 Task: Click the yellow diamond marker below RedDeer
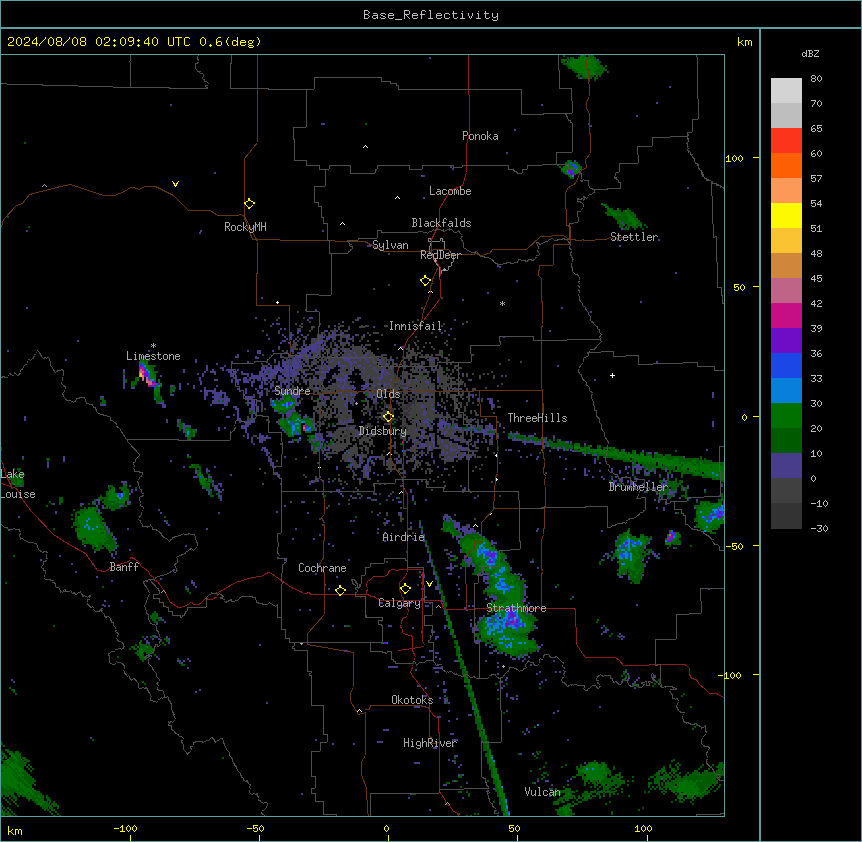point(426,281)
